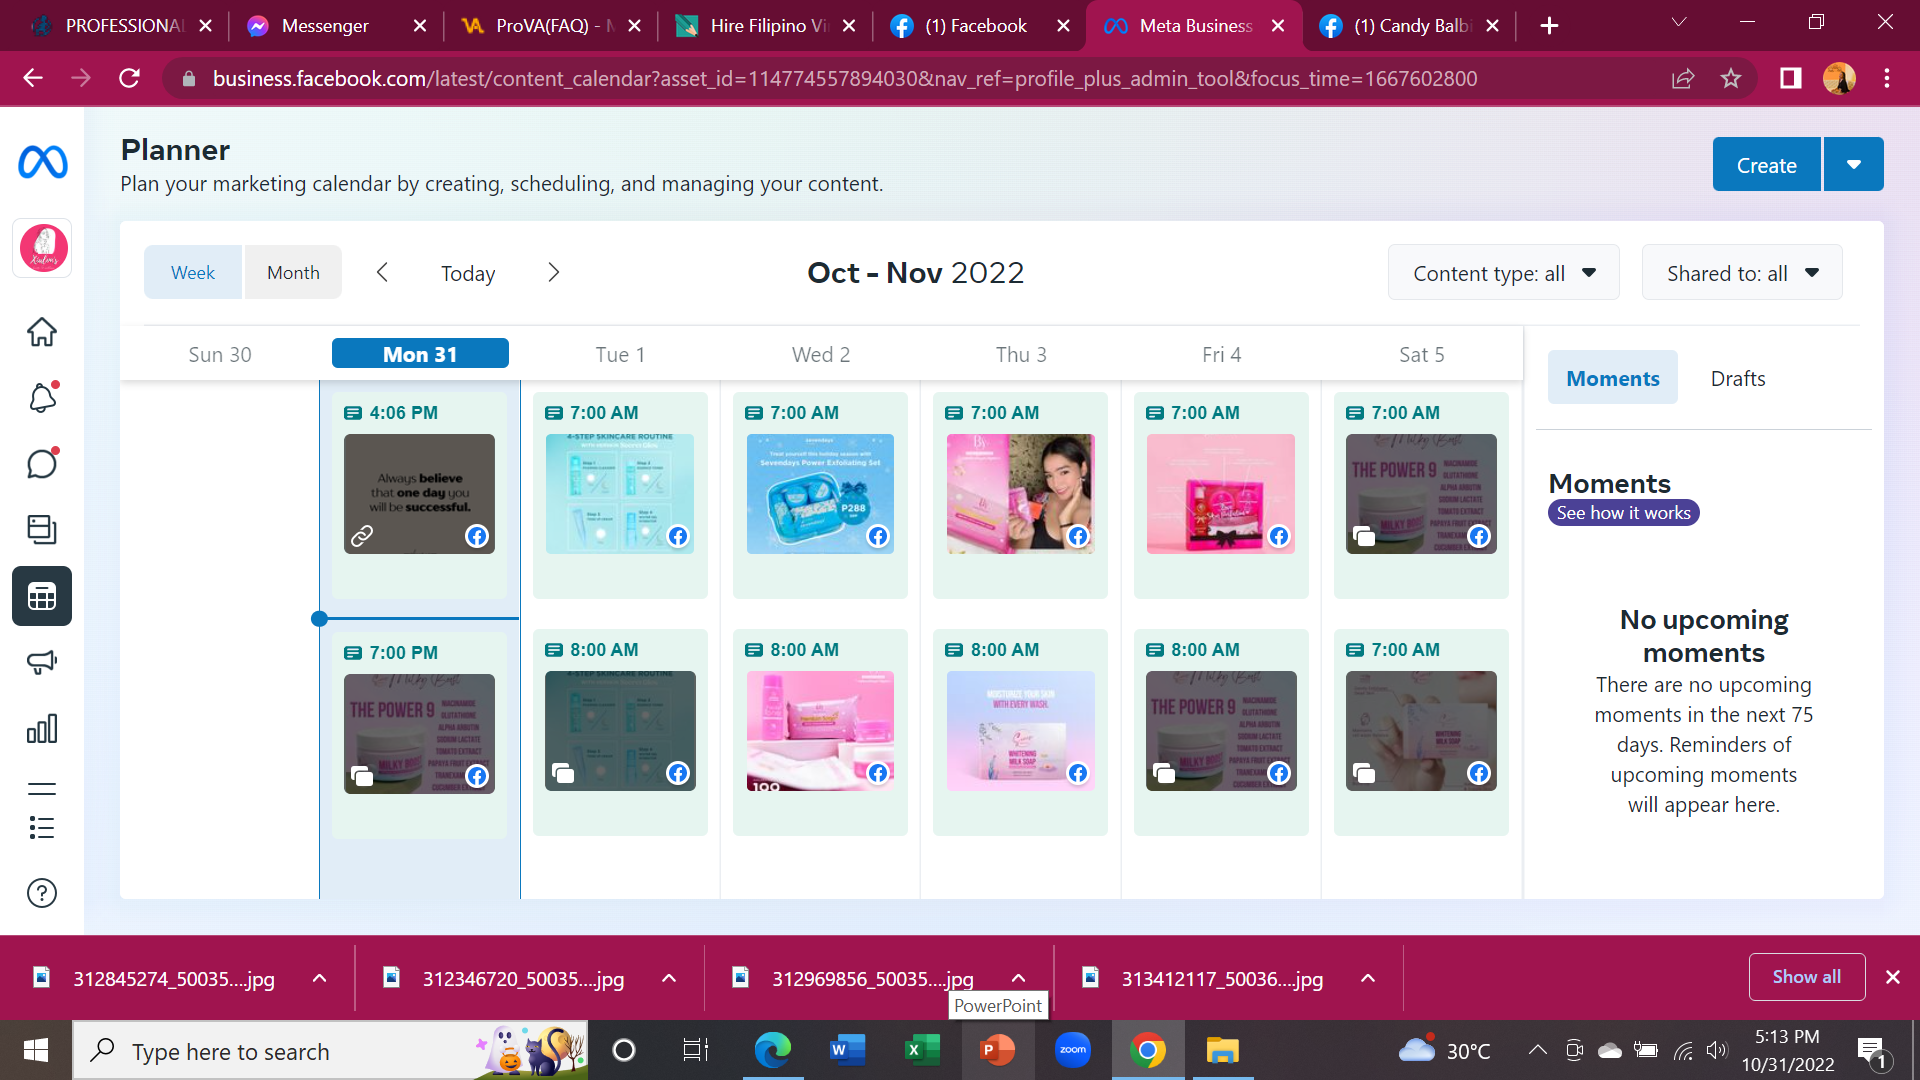Open PowerPoint from Windows taskbar
This screenshot has height=1080, width=1920.
point(997,1051)
